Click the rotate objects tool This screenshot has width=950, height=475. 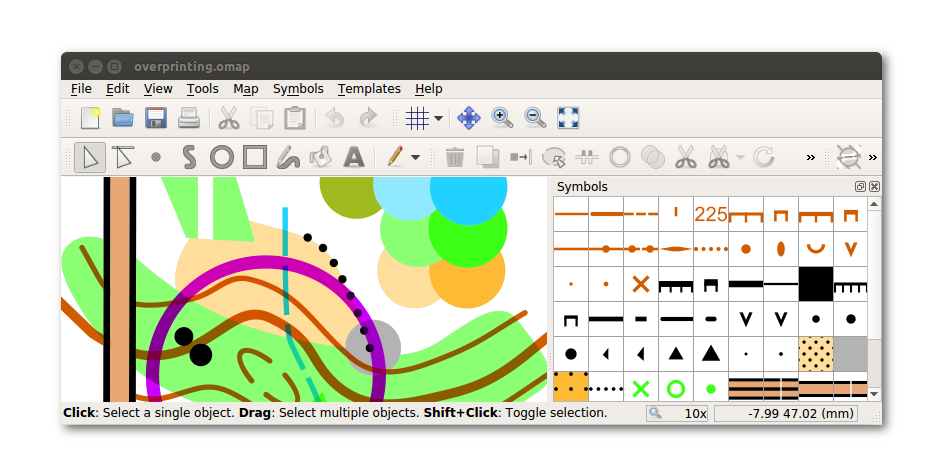click(763, 158)
